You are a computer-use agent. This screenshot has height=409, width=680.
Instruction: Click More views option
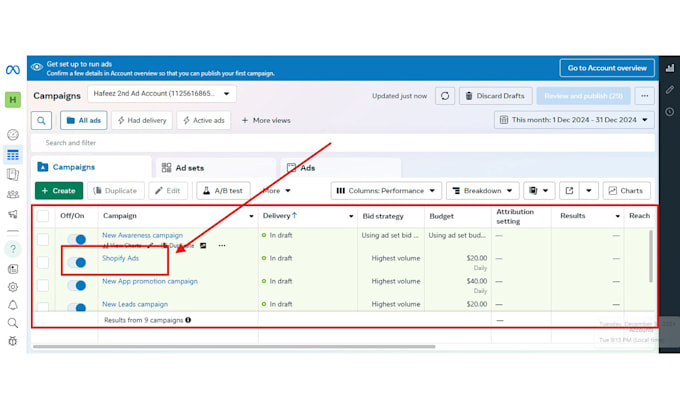coord(266,121)
